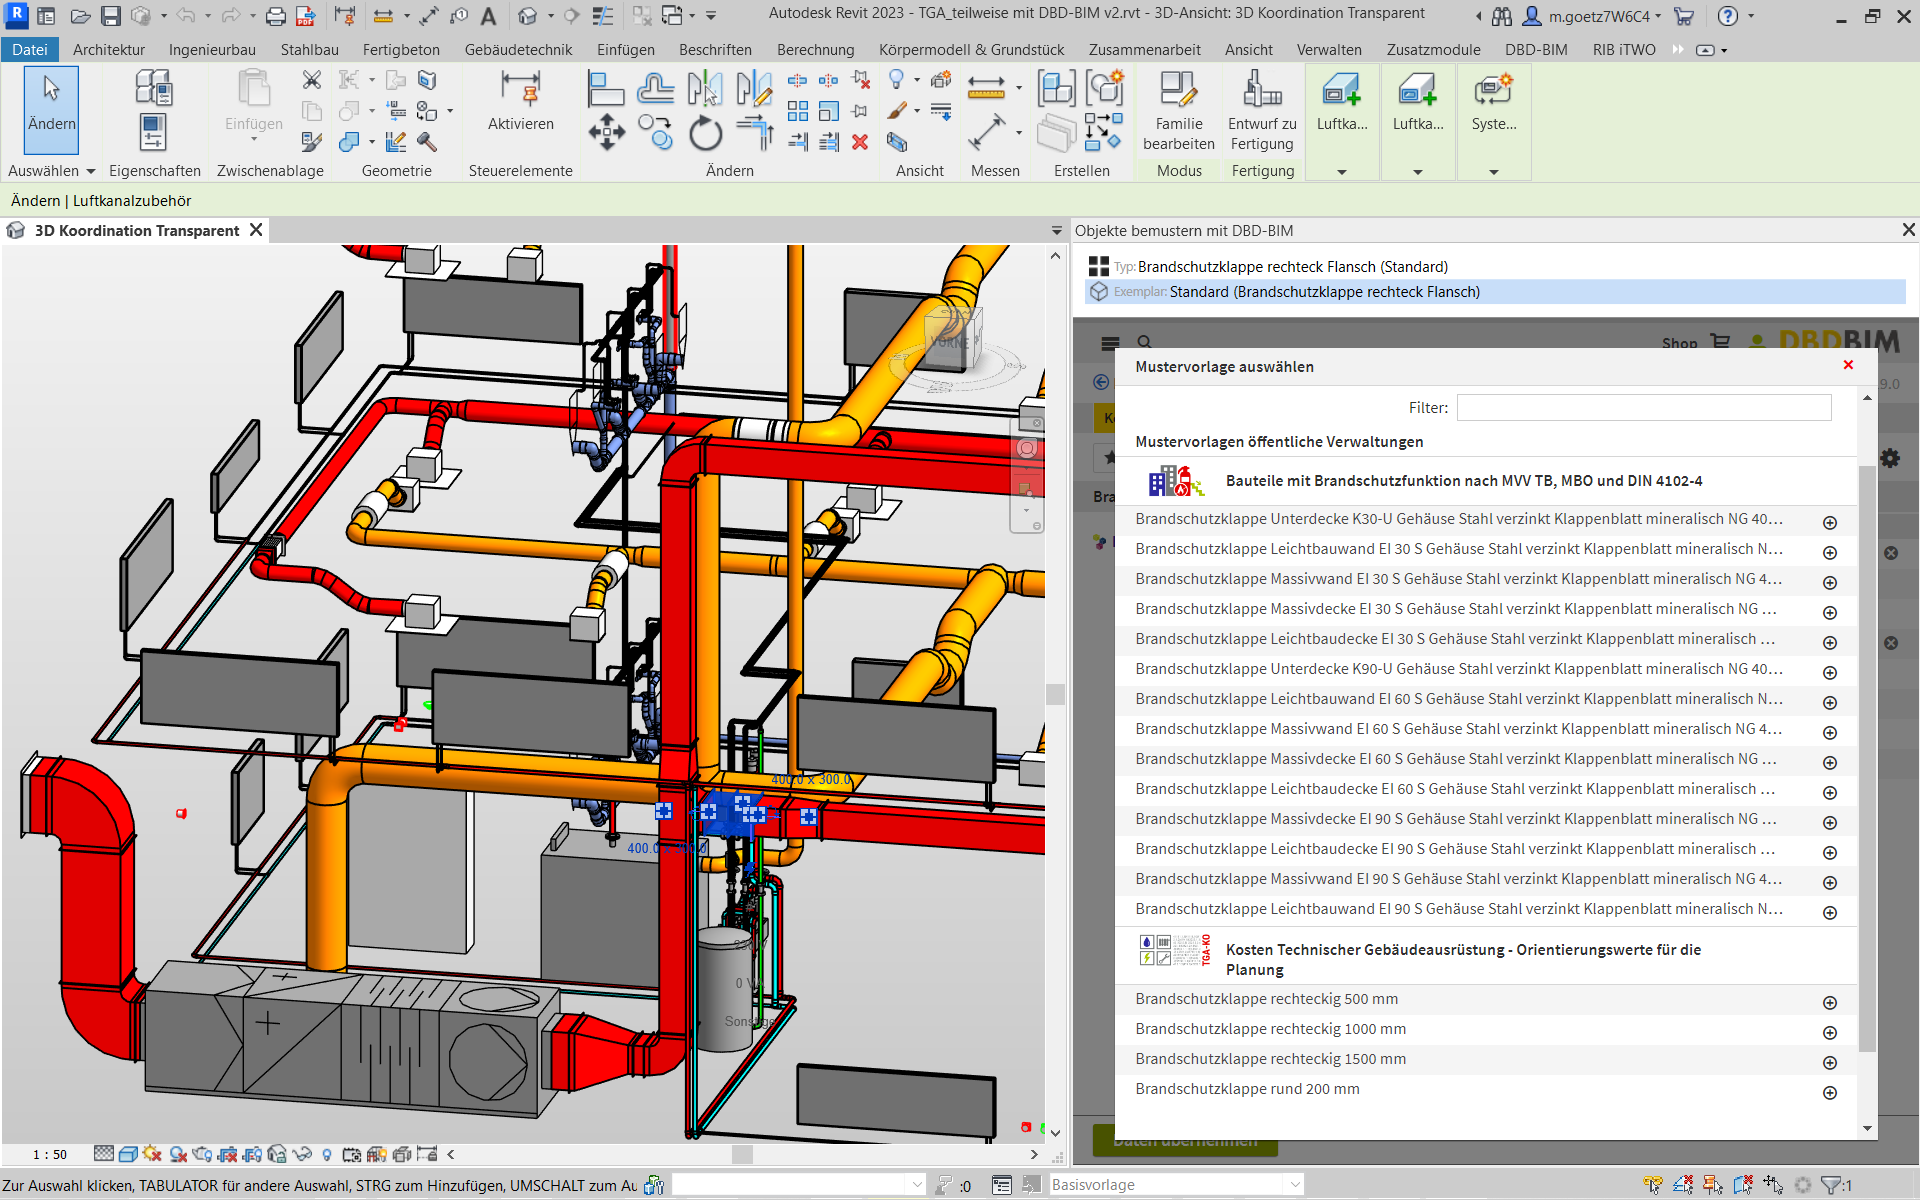Open the Help question mark dropdown
This screenshot has height=1200, width=1920.
(1751, 16)
